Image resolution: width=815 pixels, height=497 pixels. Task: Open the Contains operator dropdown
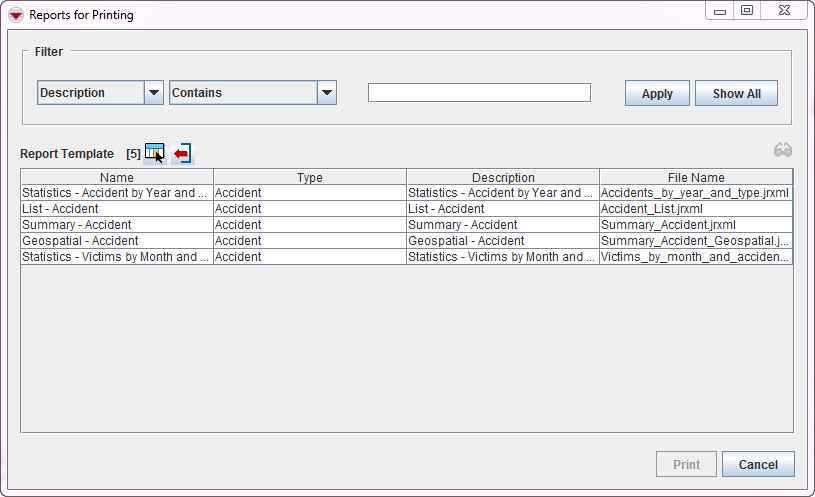[x=326, y=93]
